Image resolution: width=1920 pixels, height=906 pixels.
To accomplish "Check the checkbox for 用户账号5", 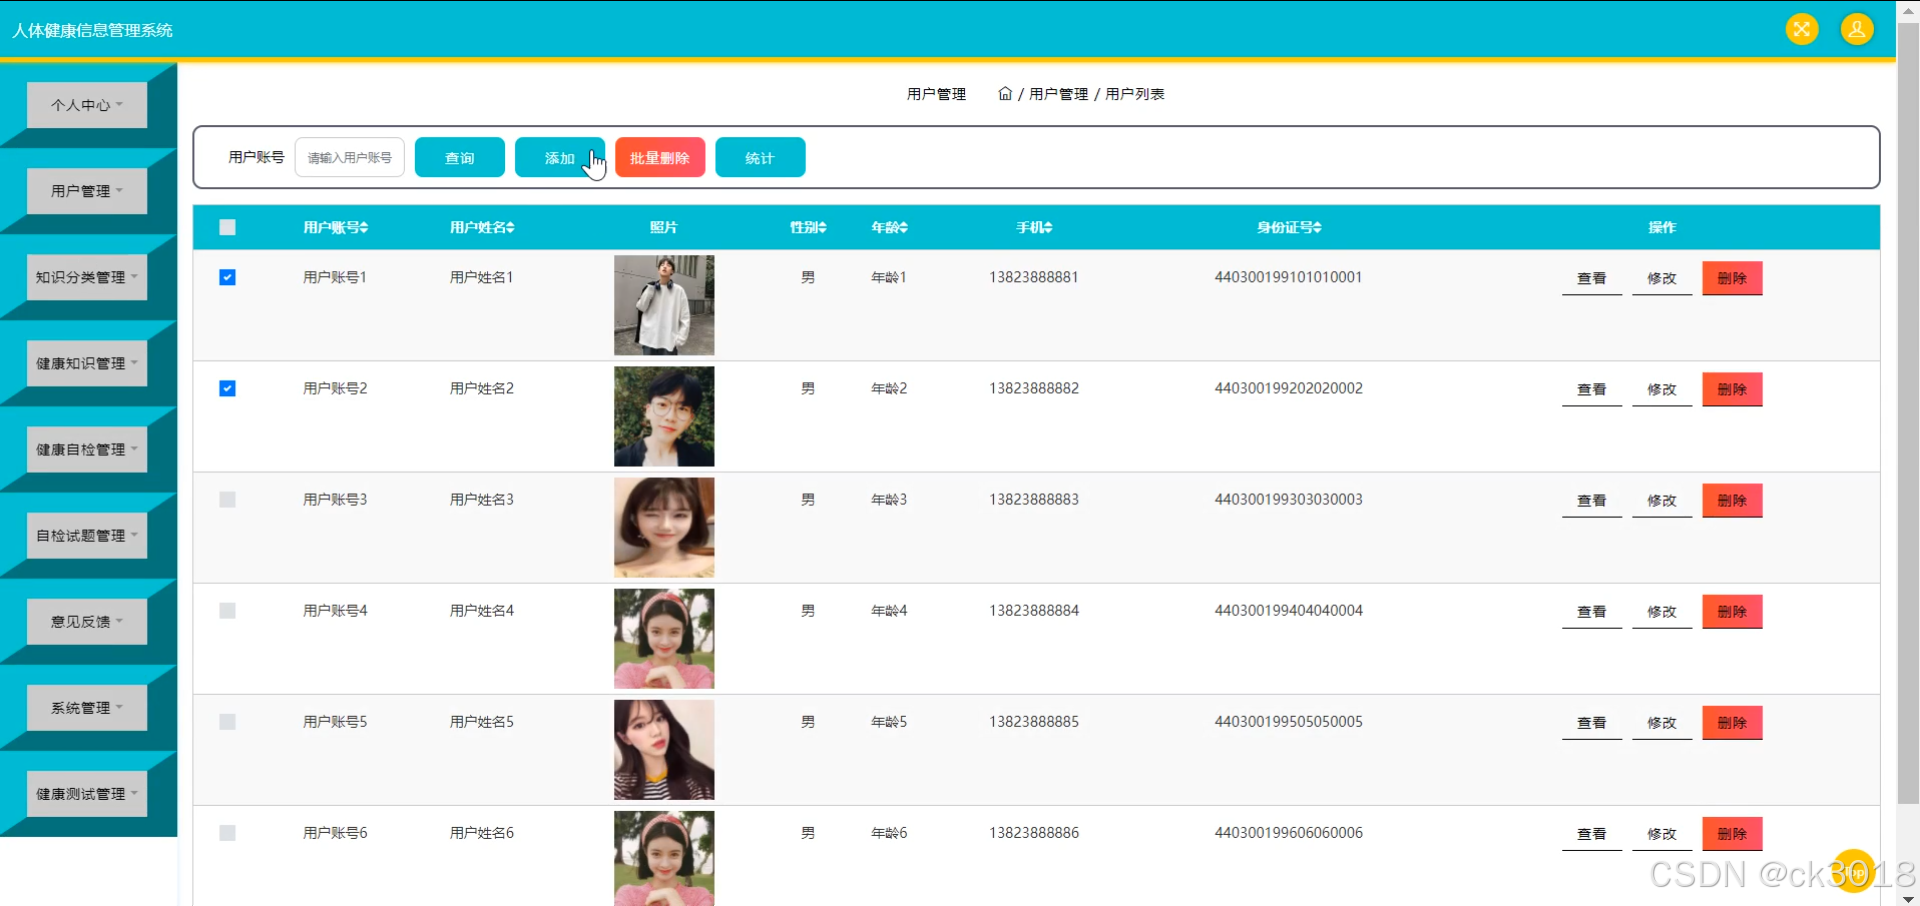I will (x=227, y=721).
